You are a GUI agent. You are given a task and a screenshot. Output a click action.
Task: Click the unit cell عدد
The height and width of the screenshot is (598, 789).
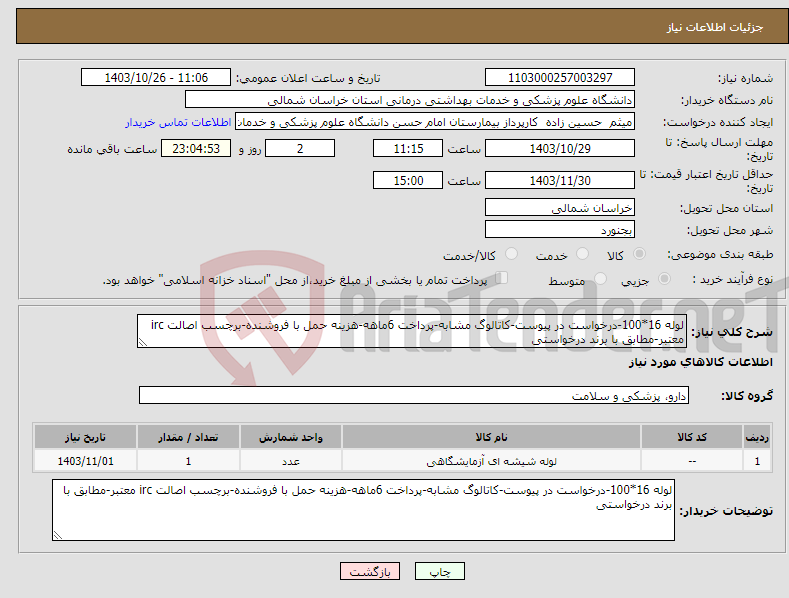291,461
